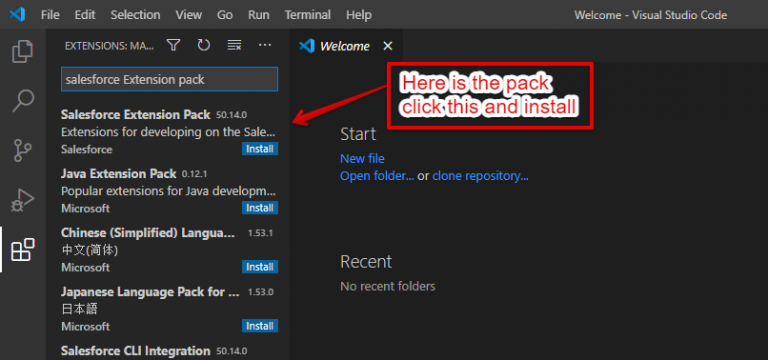Image resolution: width=768 pixels, height=360 pixels.
Task: Open Salesforce Extension Pack details
Action: 168,132
